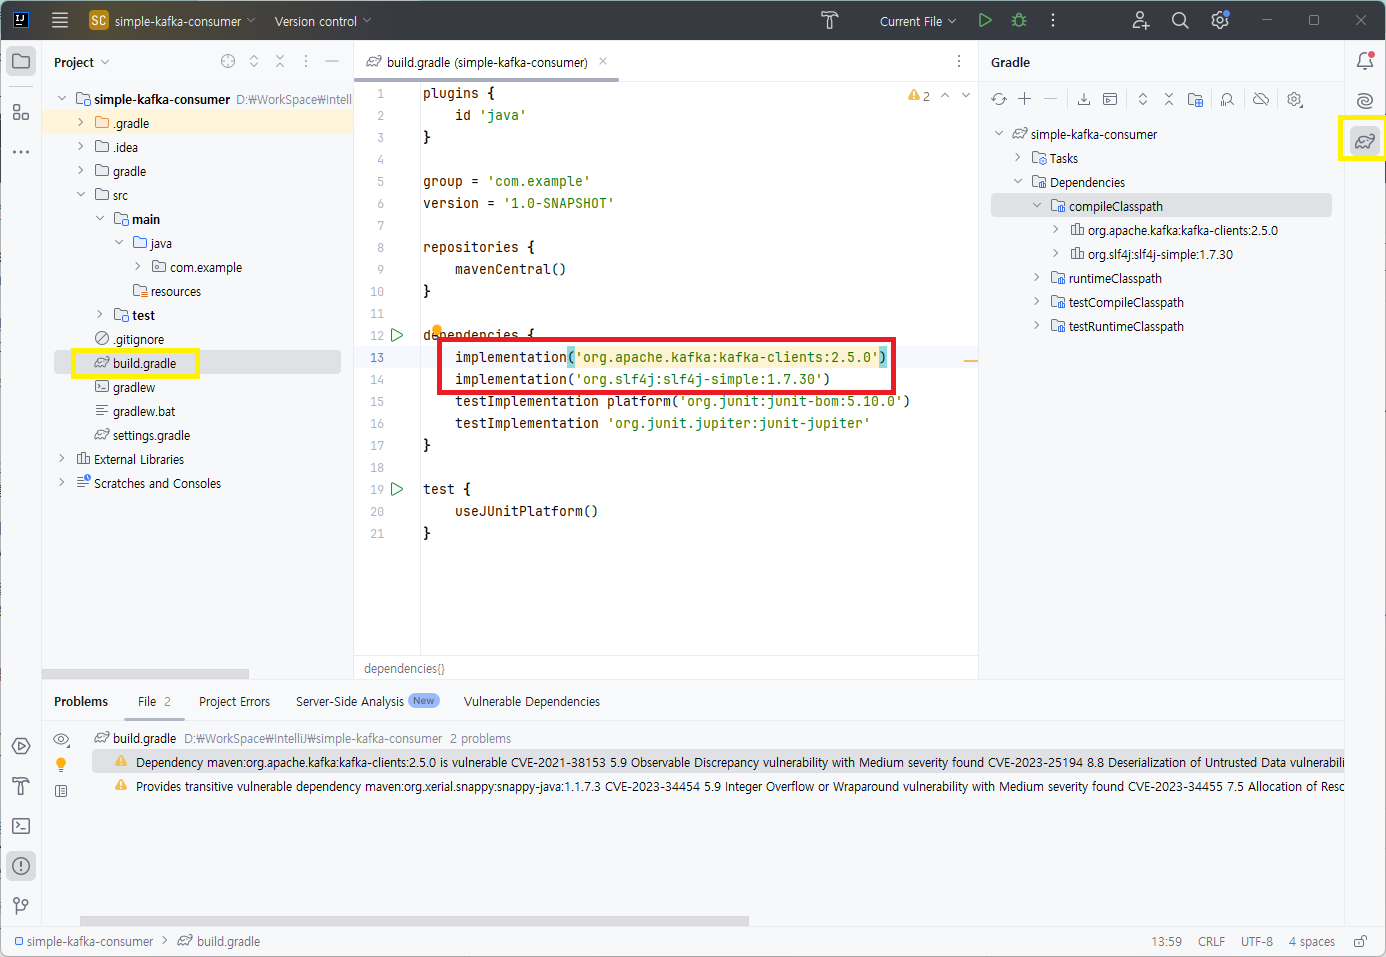The height and width of the screenshot is (957, 1386).
Task: Download Gradle sources icon
Action: point(1084,99)
